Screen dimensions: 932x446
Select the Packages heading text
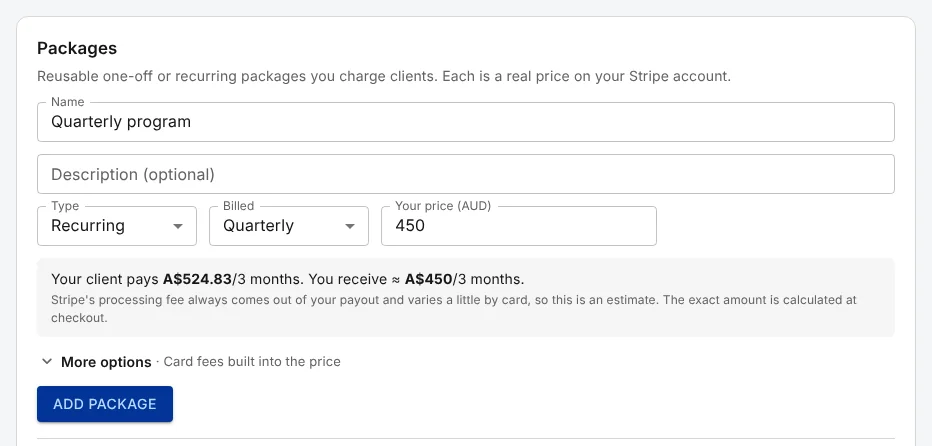[x=77, y=48]
